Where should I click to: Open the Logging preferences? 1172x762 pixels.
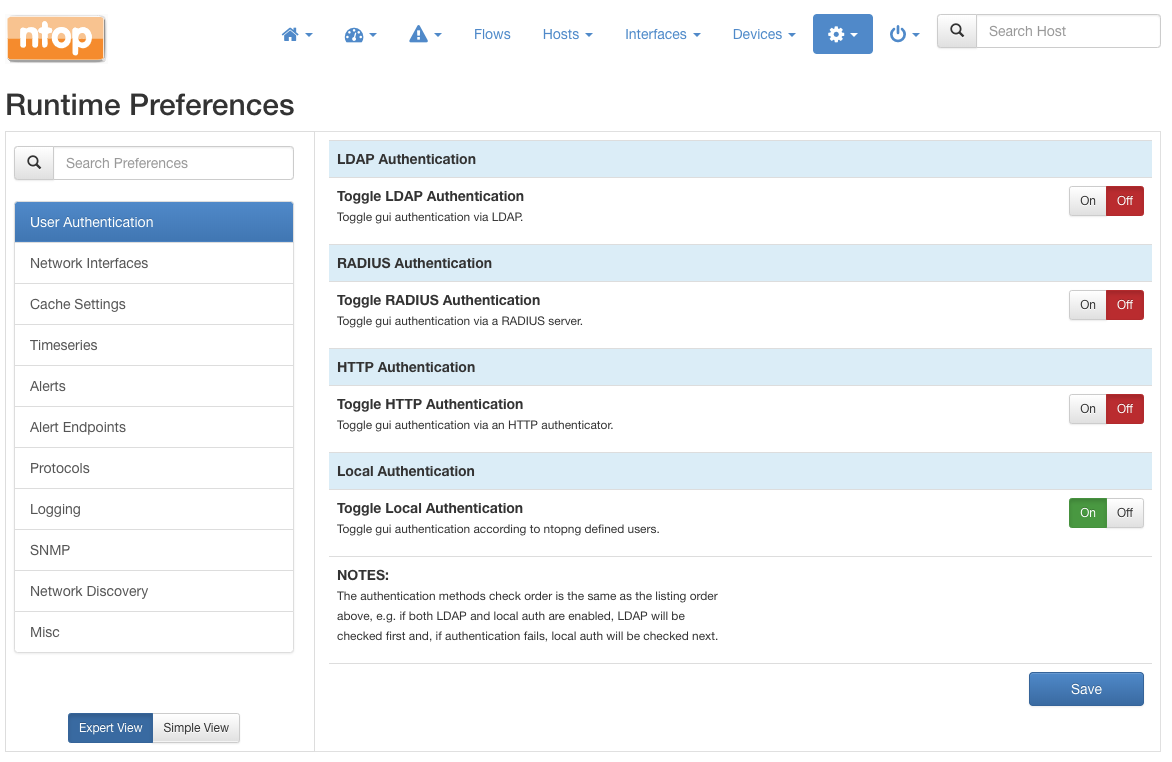(x=154, y=509)
